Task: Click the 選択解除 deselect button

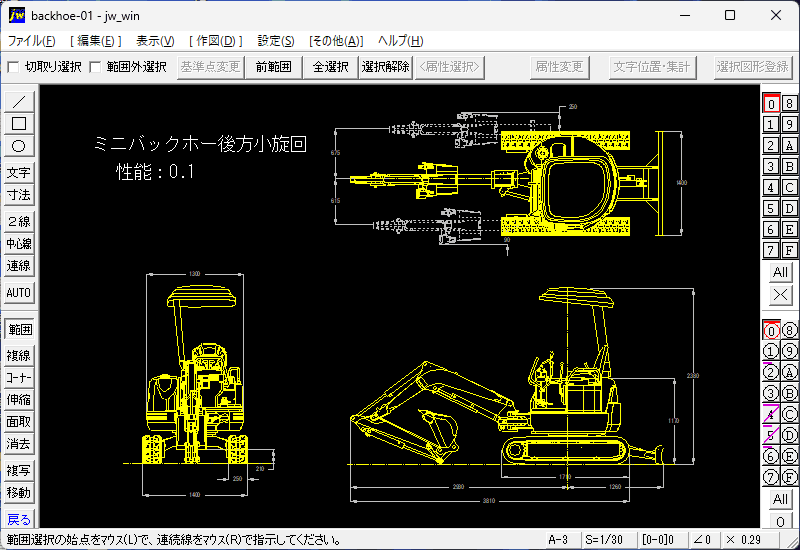Action: tap(386, 67)
